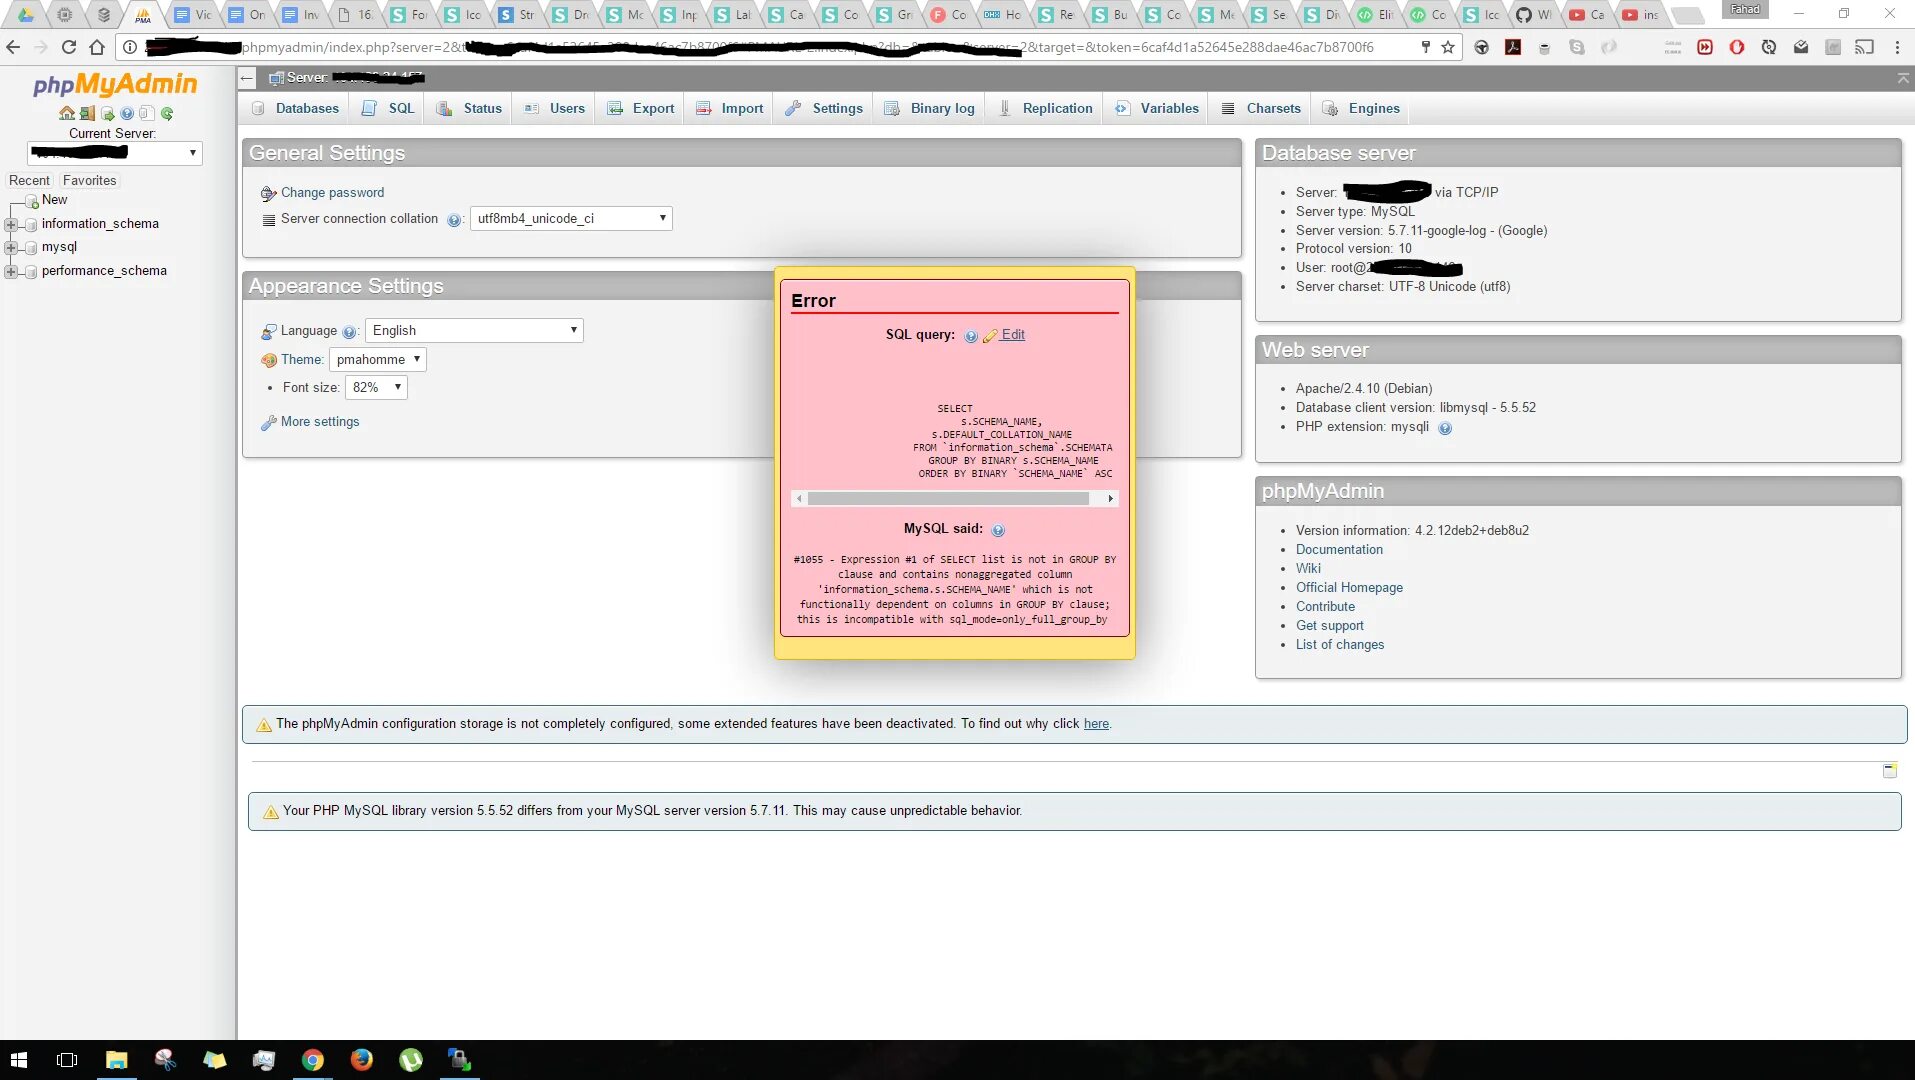Viewport: 1915px width, 1080px height.
Task: Open the More settings link
Action: 320,421
